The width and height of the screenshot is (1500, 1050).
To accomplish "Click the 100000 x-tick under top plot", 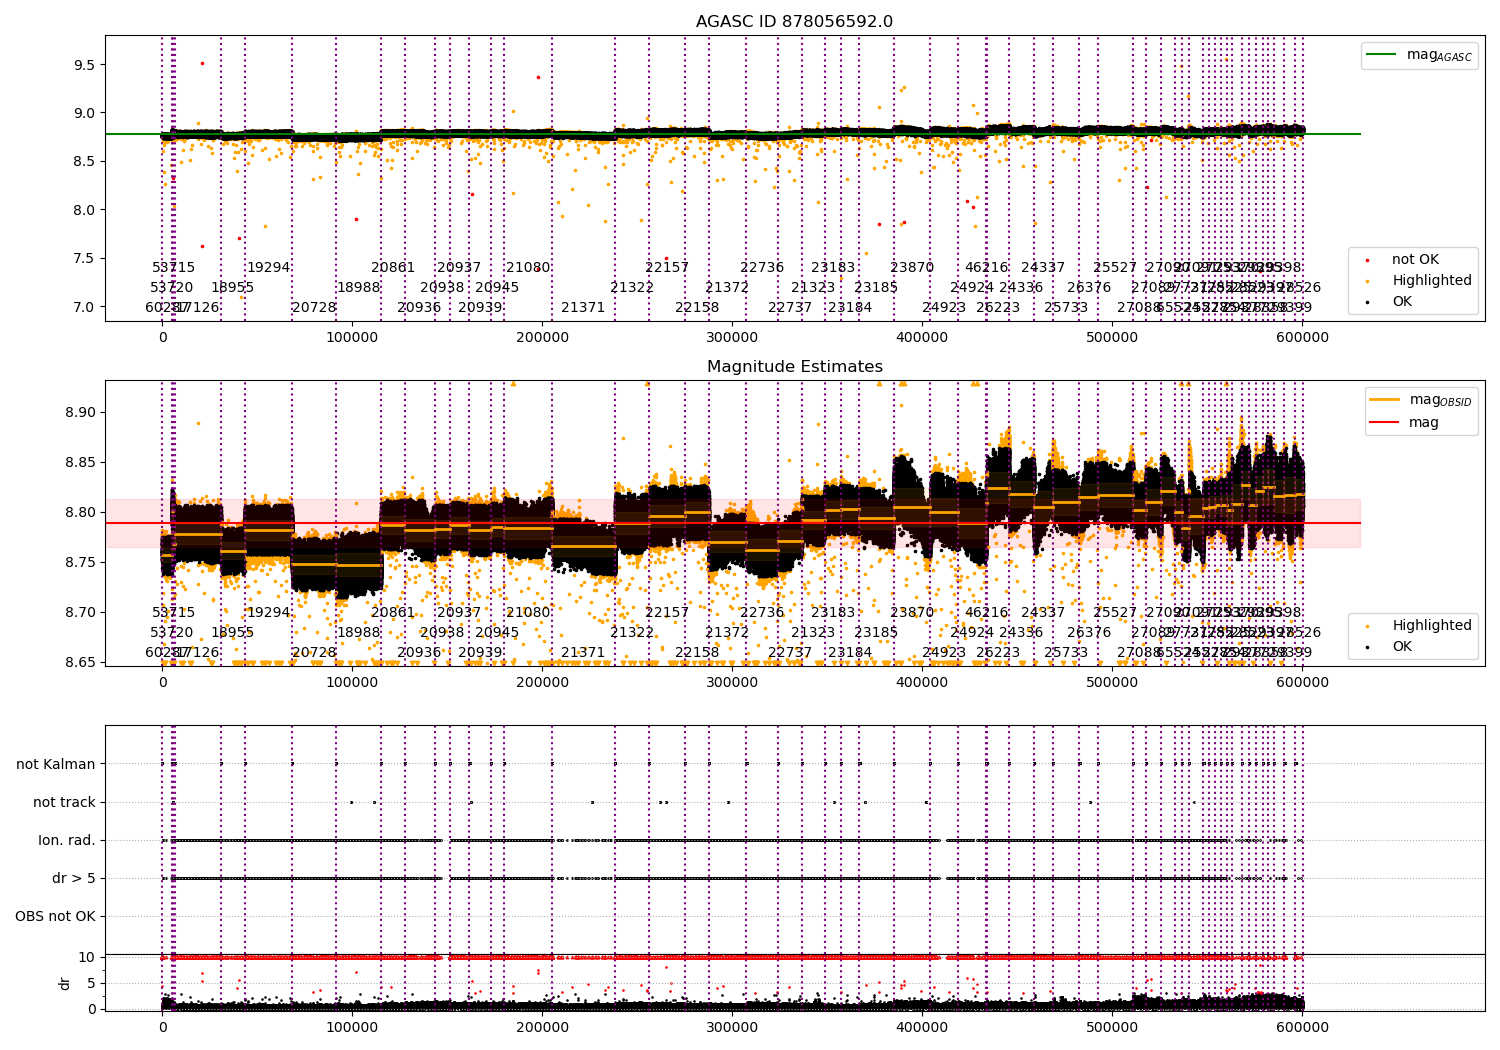I will (352, 338).
